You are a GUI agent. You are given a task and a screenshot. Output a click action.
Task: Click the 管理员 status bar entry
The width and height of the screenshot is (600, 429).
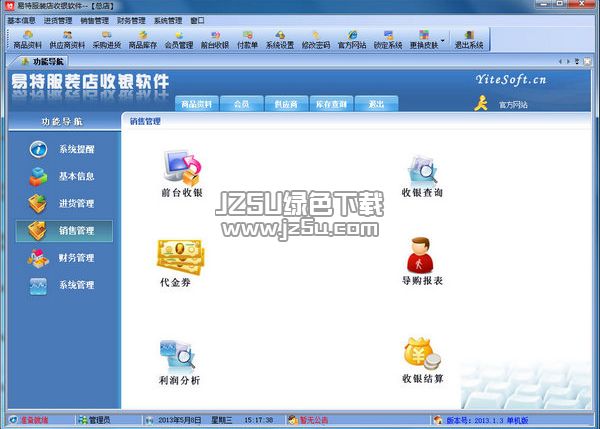(x=95, y=420)
